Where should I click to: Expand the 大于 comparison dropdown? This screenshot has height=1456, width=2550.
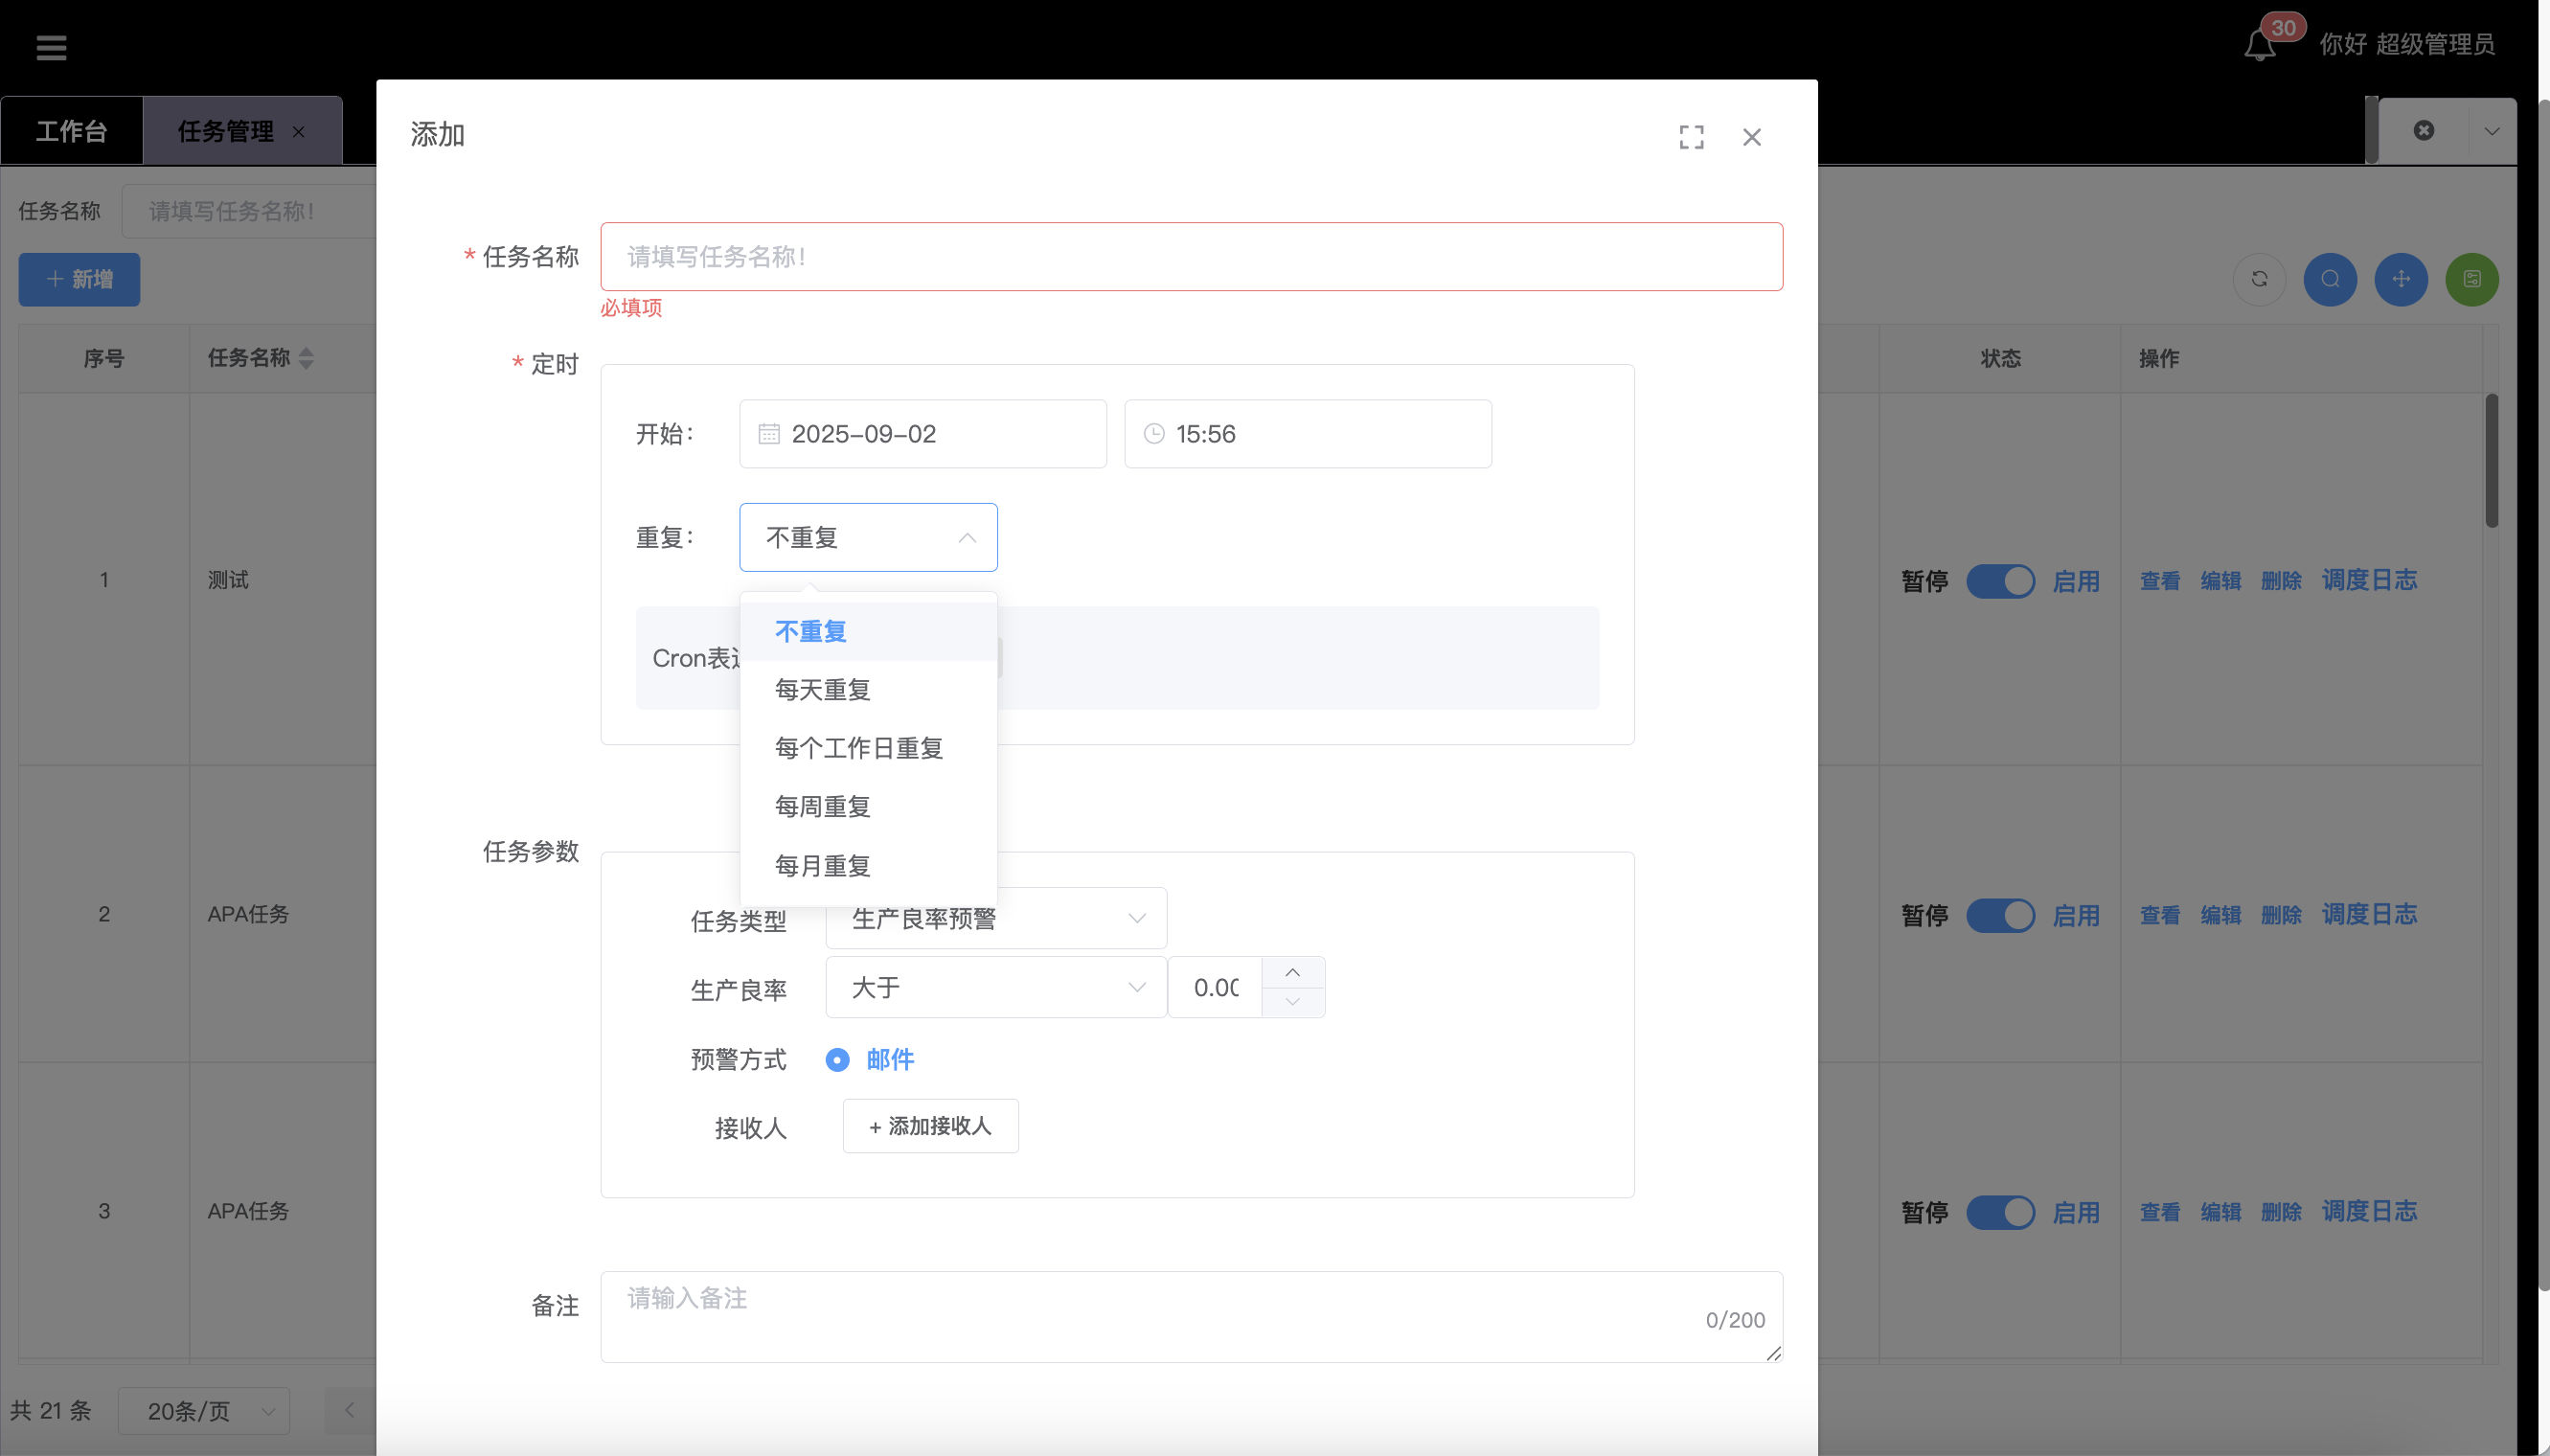(995, 988)
